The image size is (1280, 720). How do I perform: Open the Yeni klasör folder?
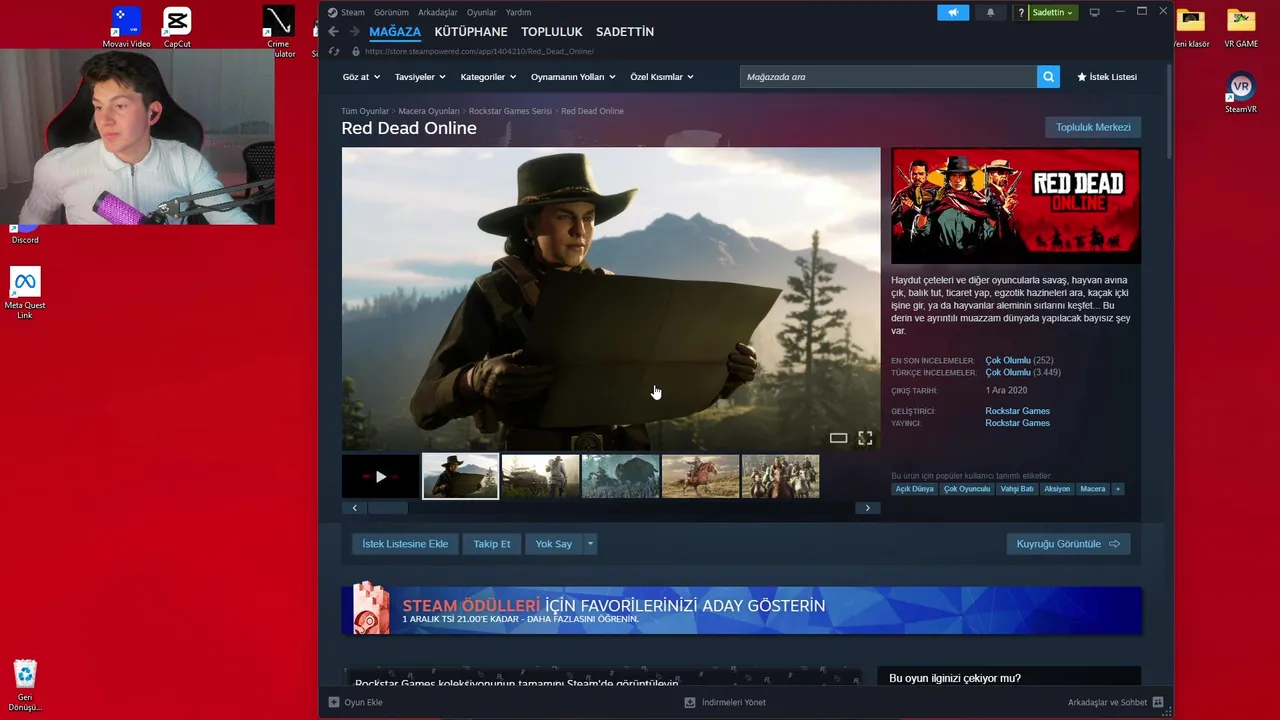1191,28
